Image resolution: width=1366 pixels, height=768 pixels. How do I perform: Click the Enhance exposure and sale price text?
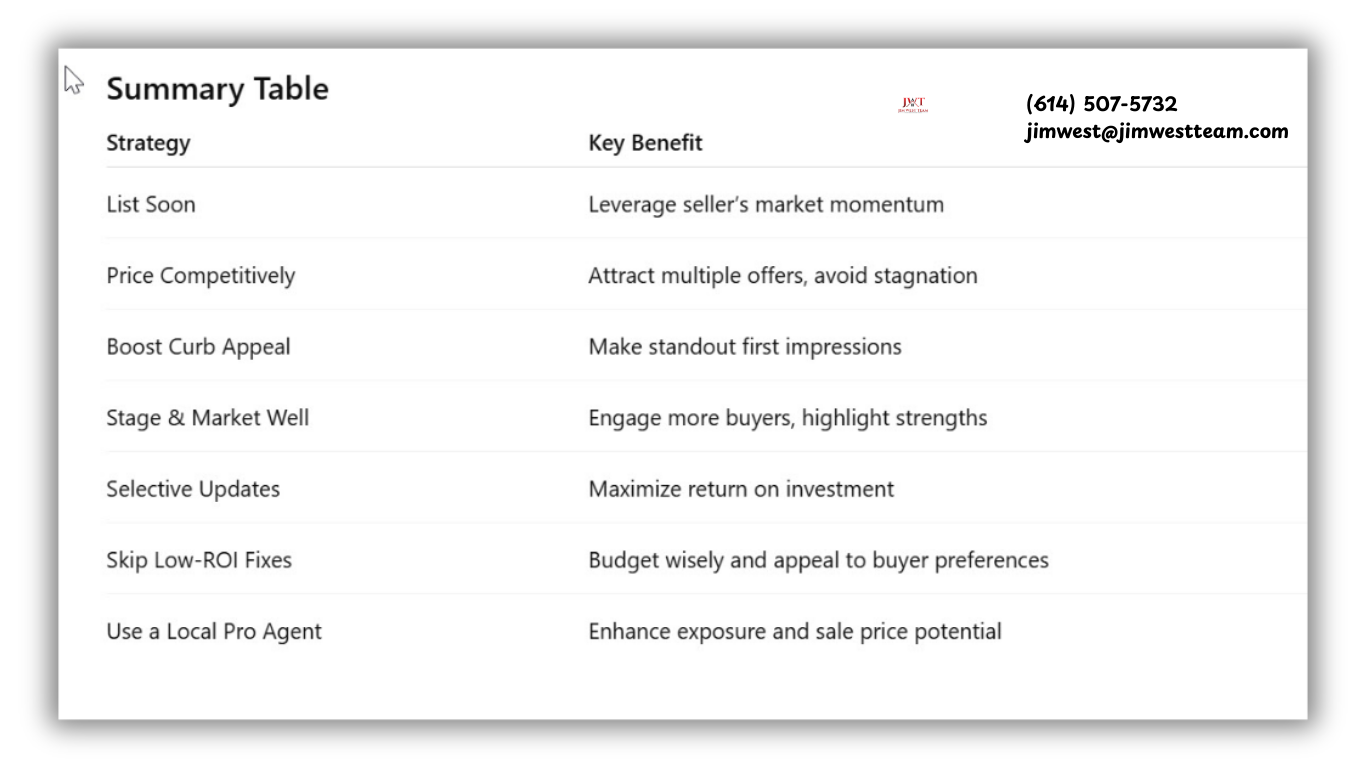(x=794, y=632)
